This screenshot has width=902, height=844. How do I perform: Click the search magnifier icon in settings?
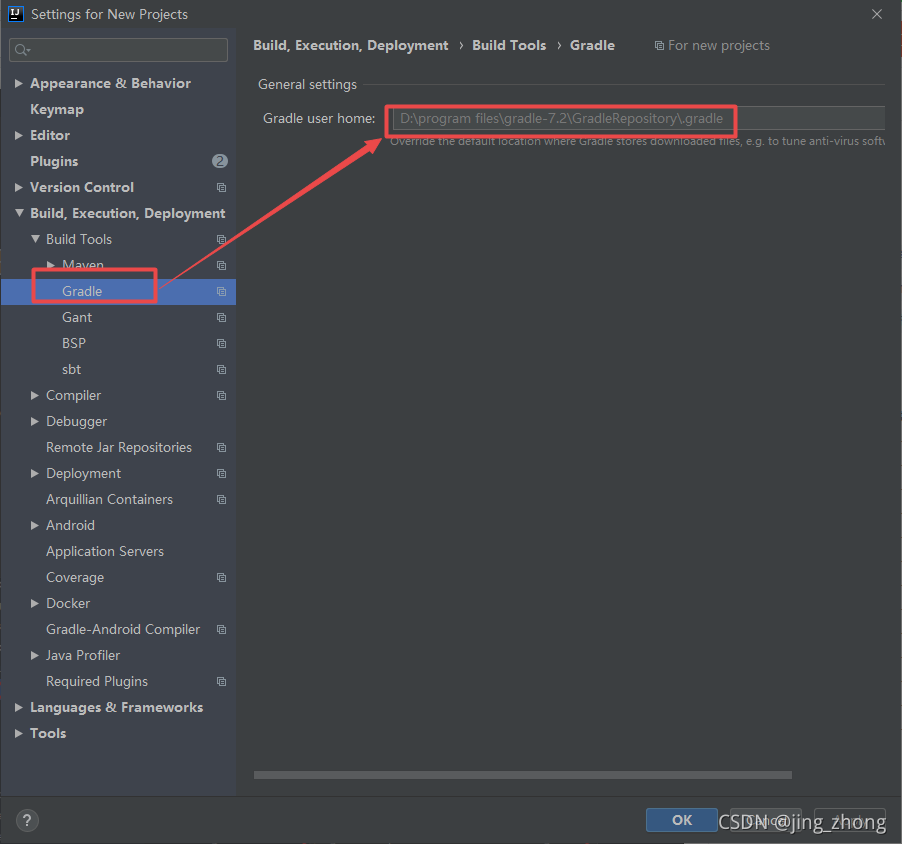(x=21, y=50)
